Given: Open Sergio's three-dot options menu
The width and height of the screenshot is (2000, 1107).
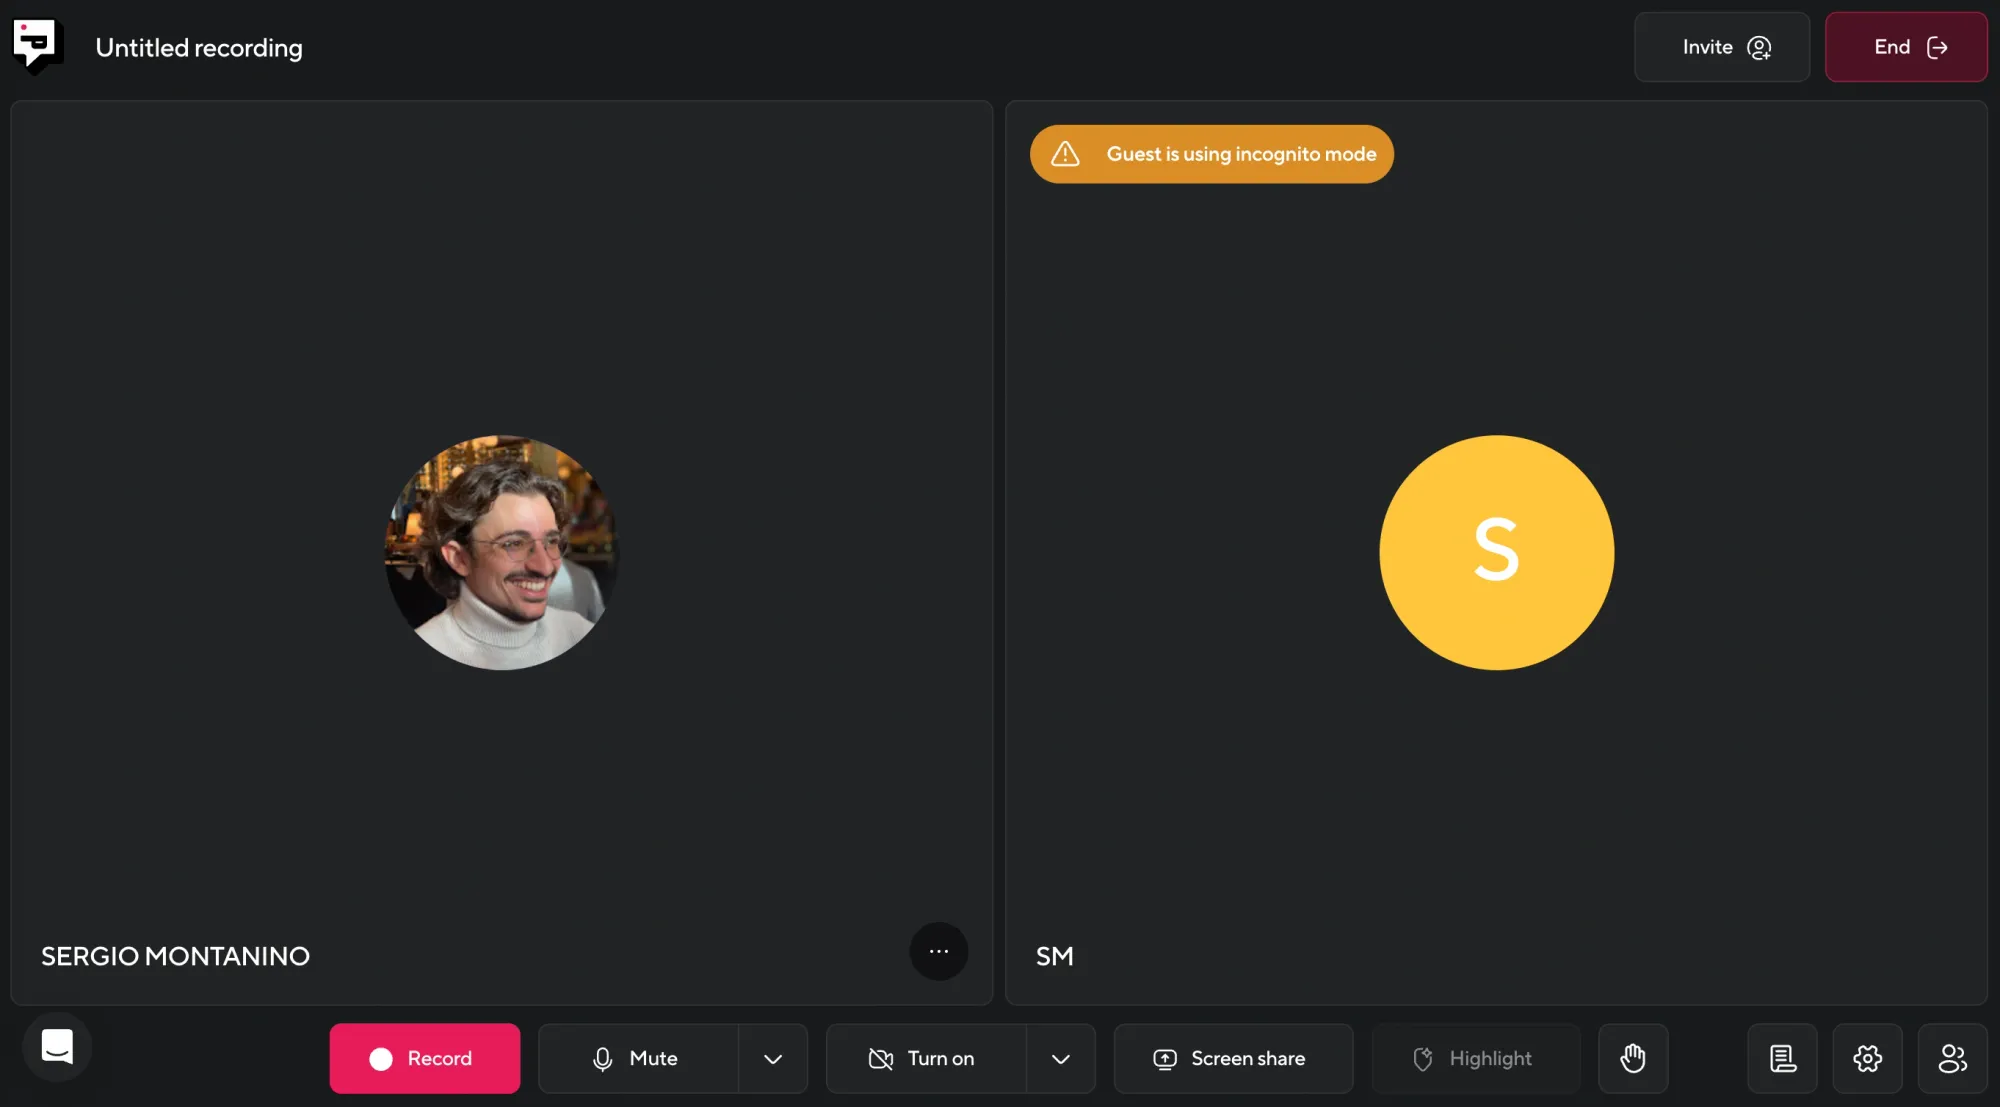Looking at the screenshot, I should tap(938, 951).
